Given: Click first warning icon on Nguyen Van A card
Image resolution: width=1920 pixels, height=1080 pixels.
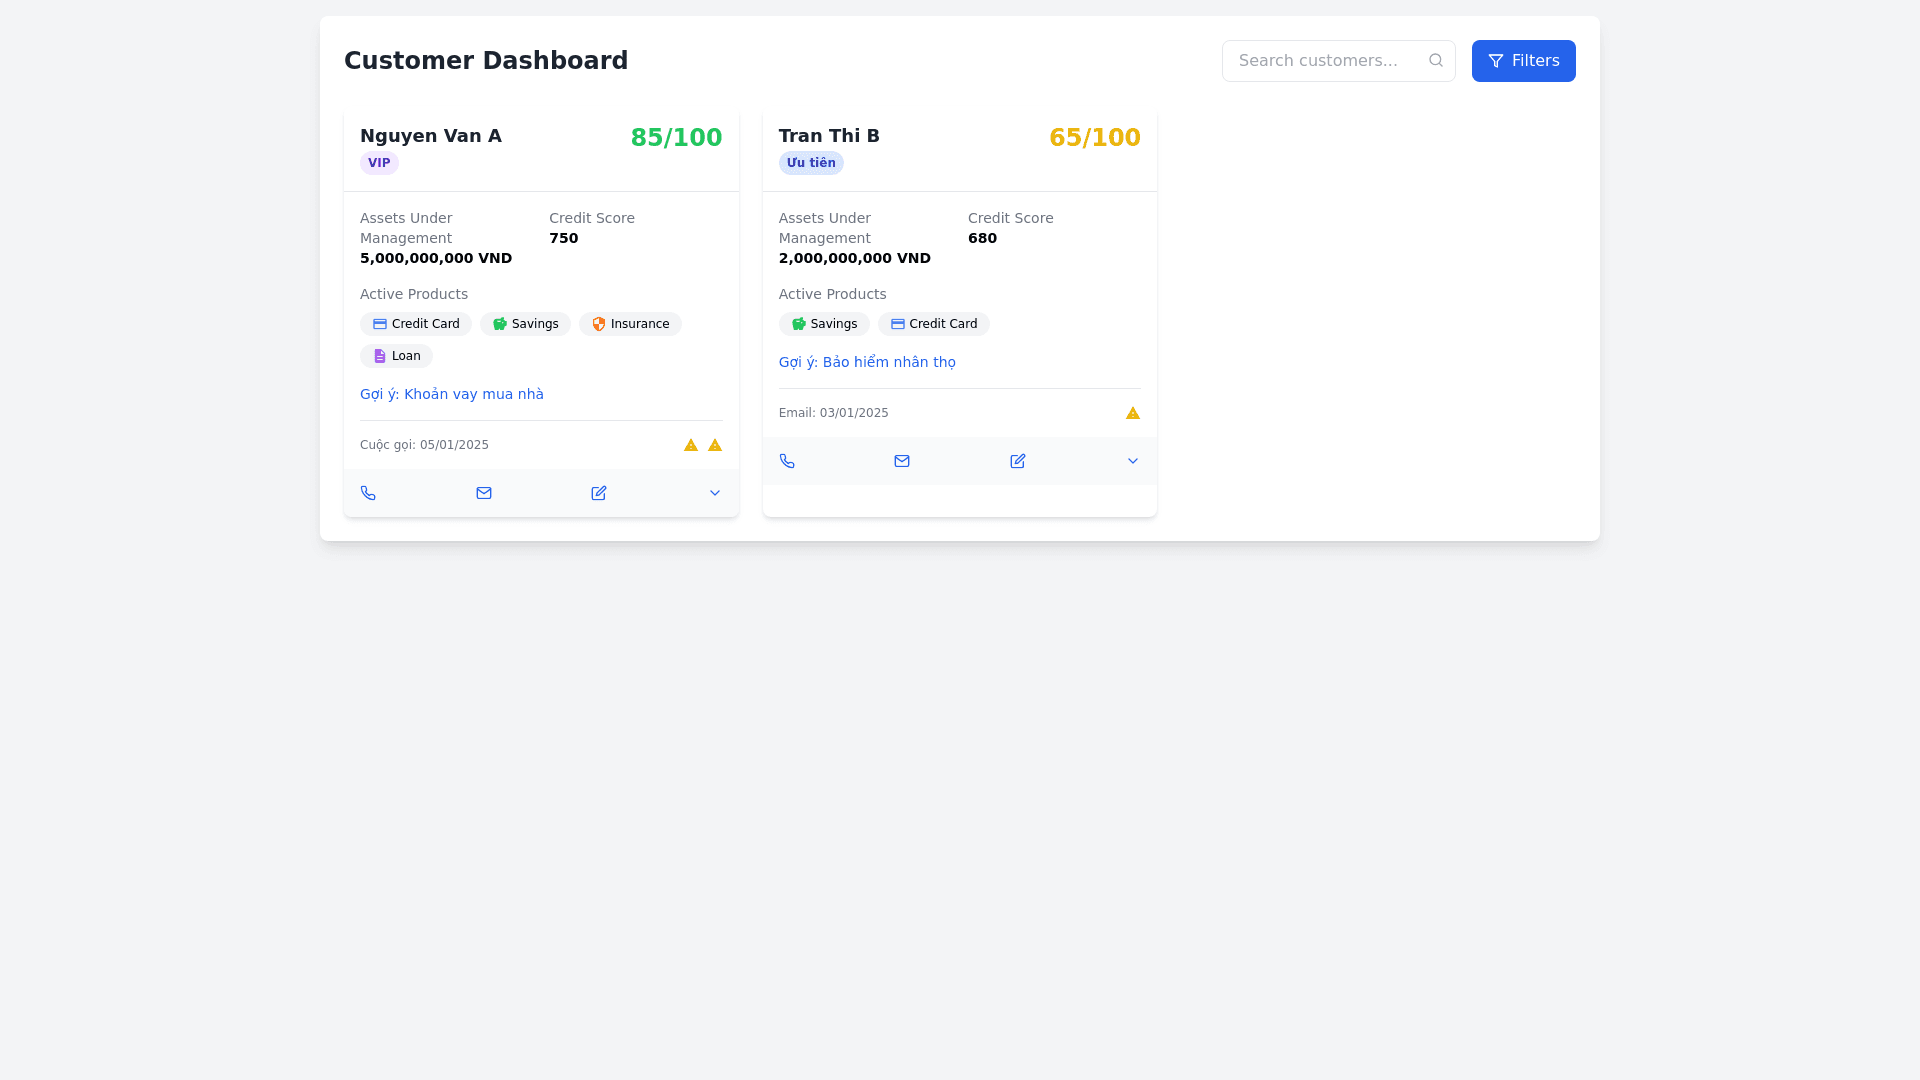Looking at the screenshot, I should point(691,445).
